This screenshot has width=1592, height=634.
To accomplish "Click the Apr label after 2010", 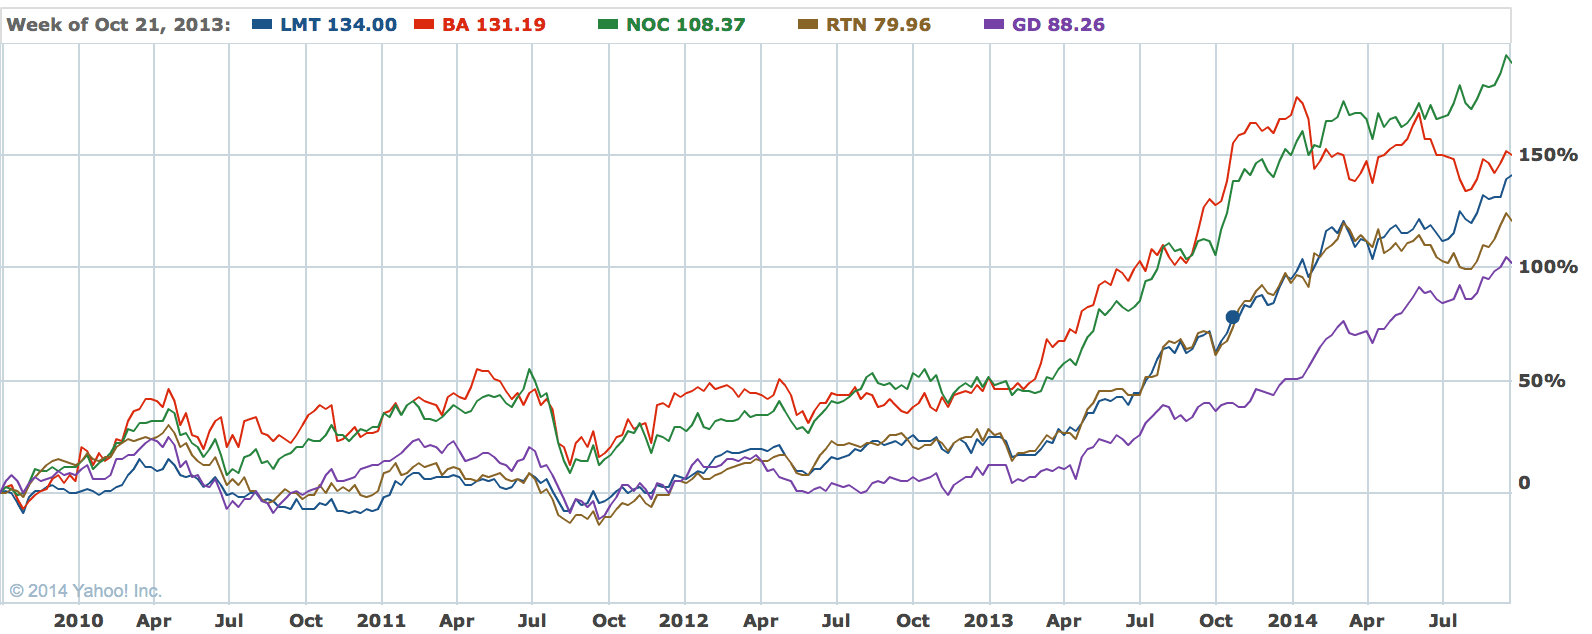I will point(154,621).
